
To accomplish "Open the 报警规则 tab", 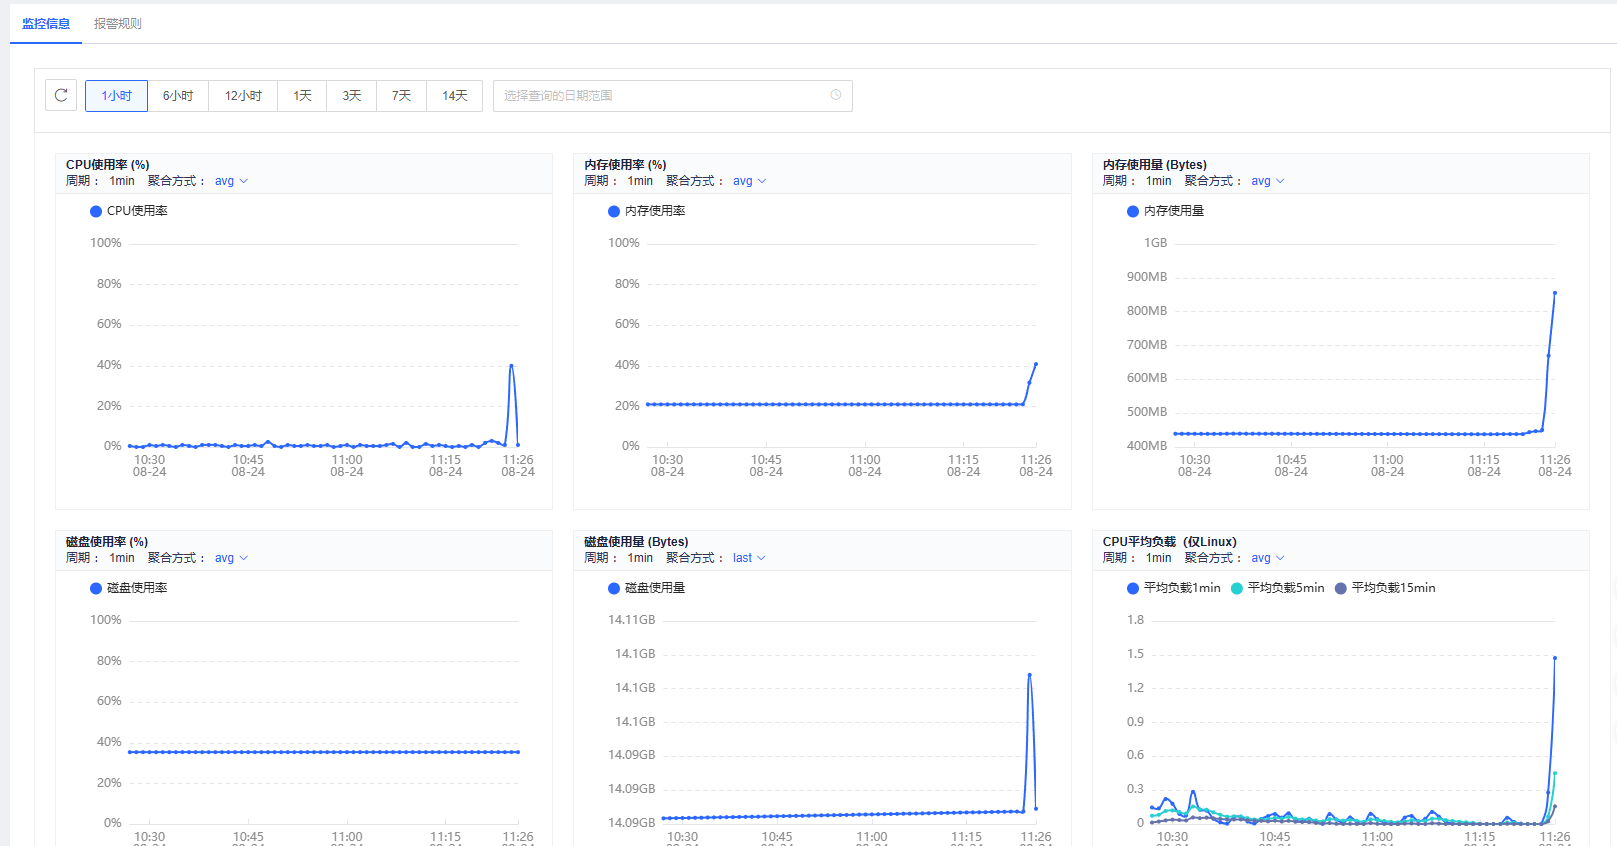I will pos(117,24).
